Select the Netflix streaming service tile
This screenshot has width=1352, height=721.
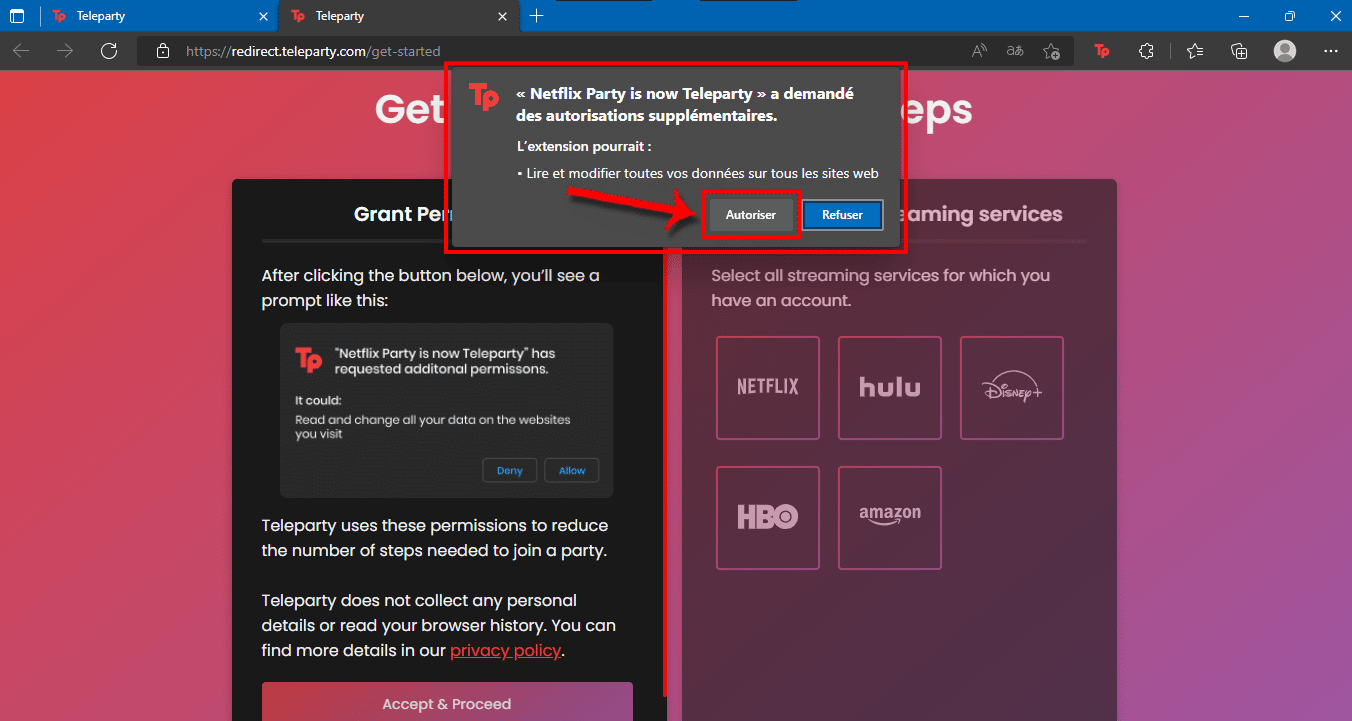[768, 387]
